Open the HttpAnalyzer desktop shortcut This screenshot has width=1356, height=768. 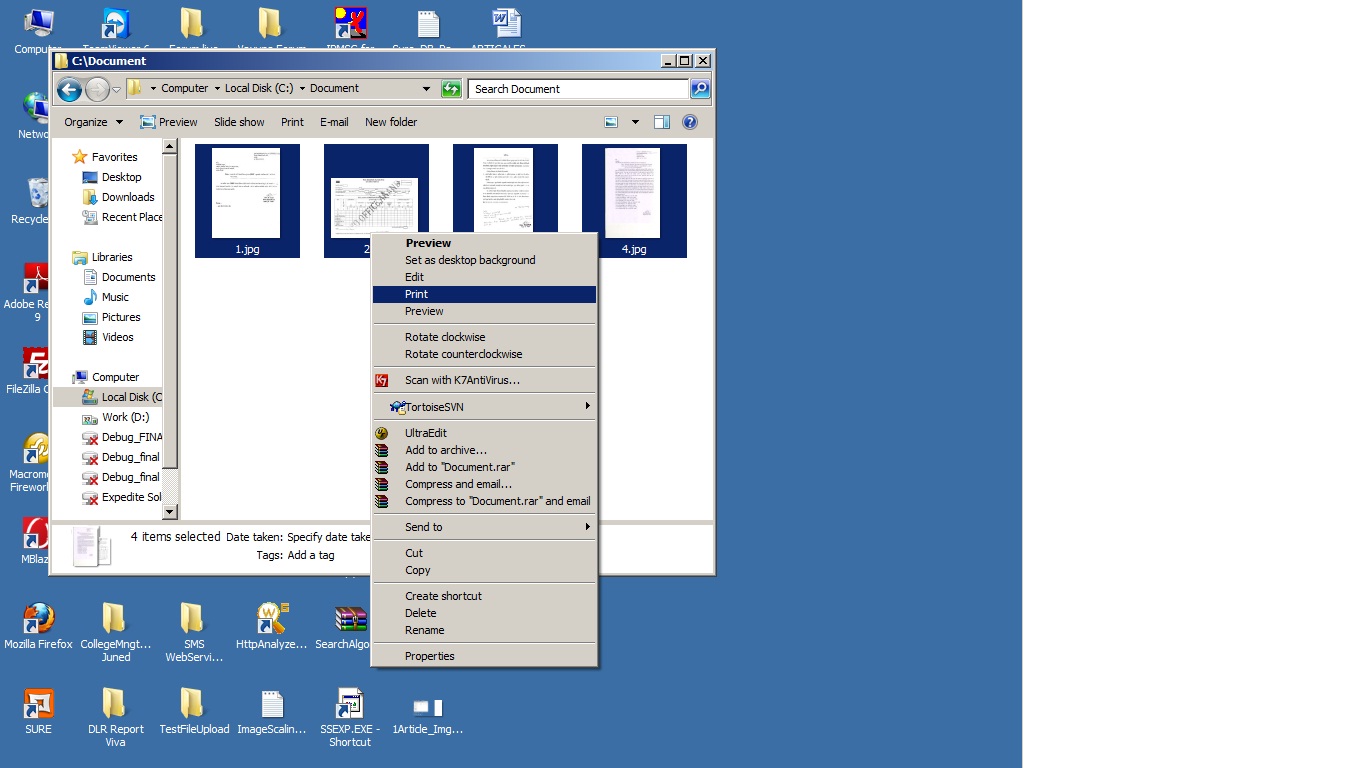(272, 627)
